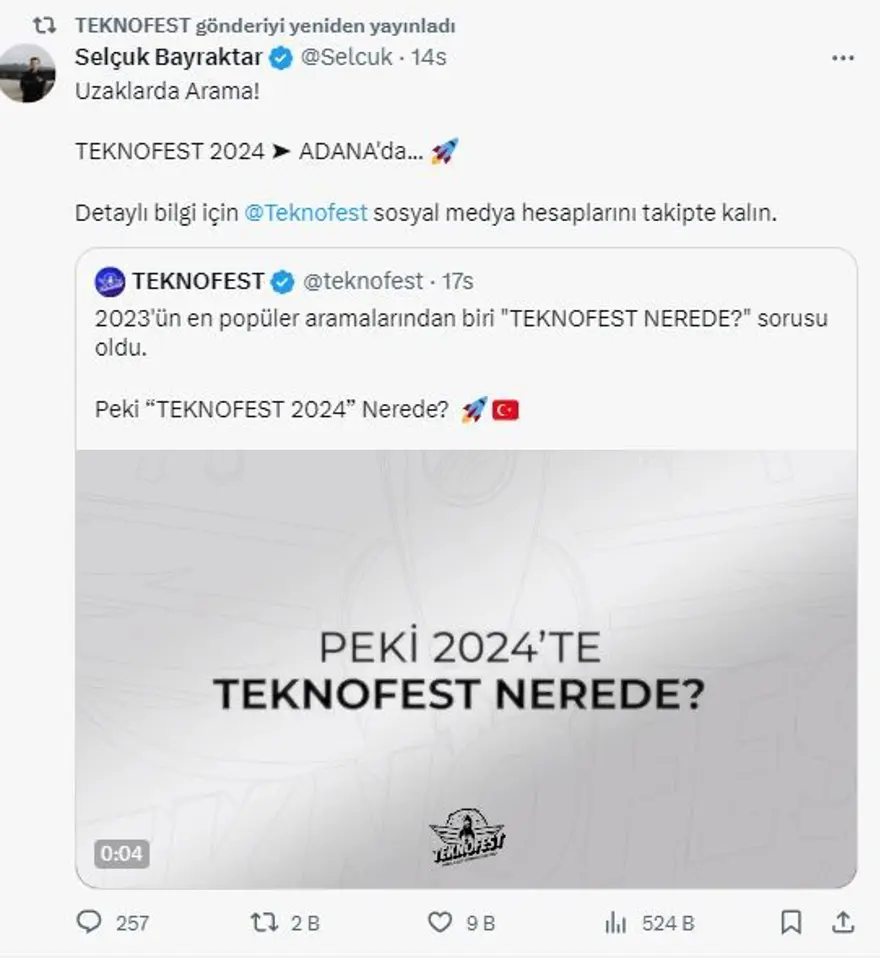The width and height of the screenshot is (880, 958).
Task: Open Selçuk Bayraktar's profile picture
Action: point(27,73)
